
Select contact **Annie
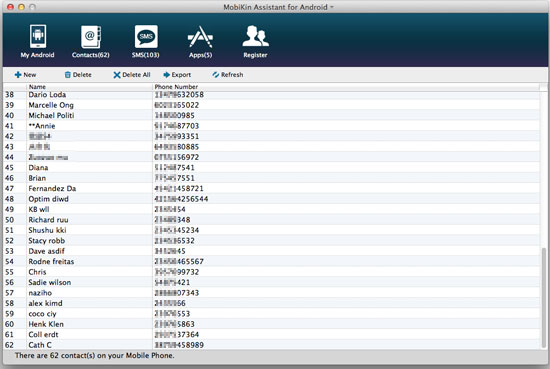42,126
